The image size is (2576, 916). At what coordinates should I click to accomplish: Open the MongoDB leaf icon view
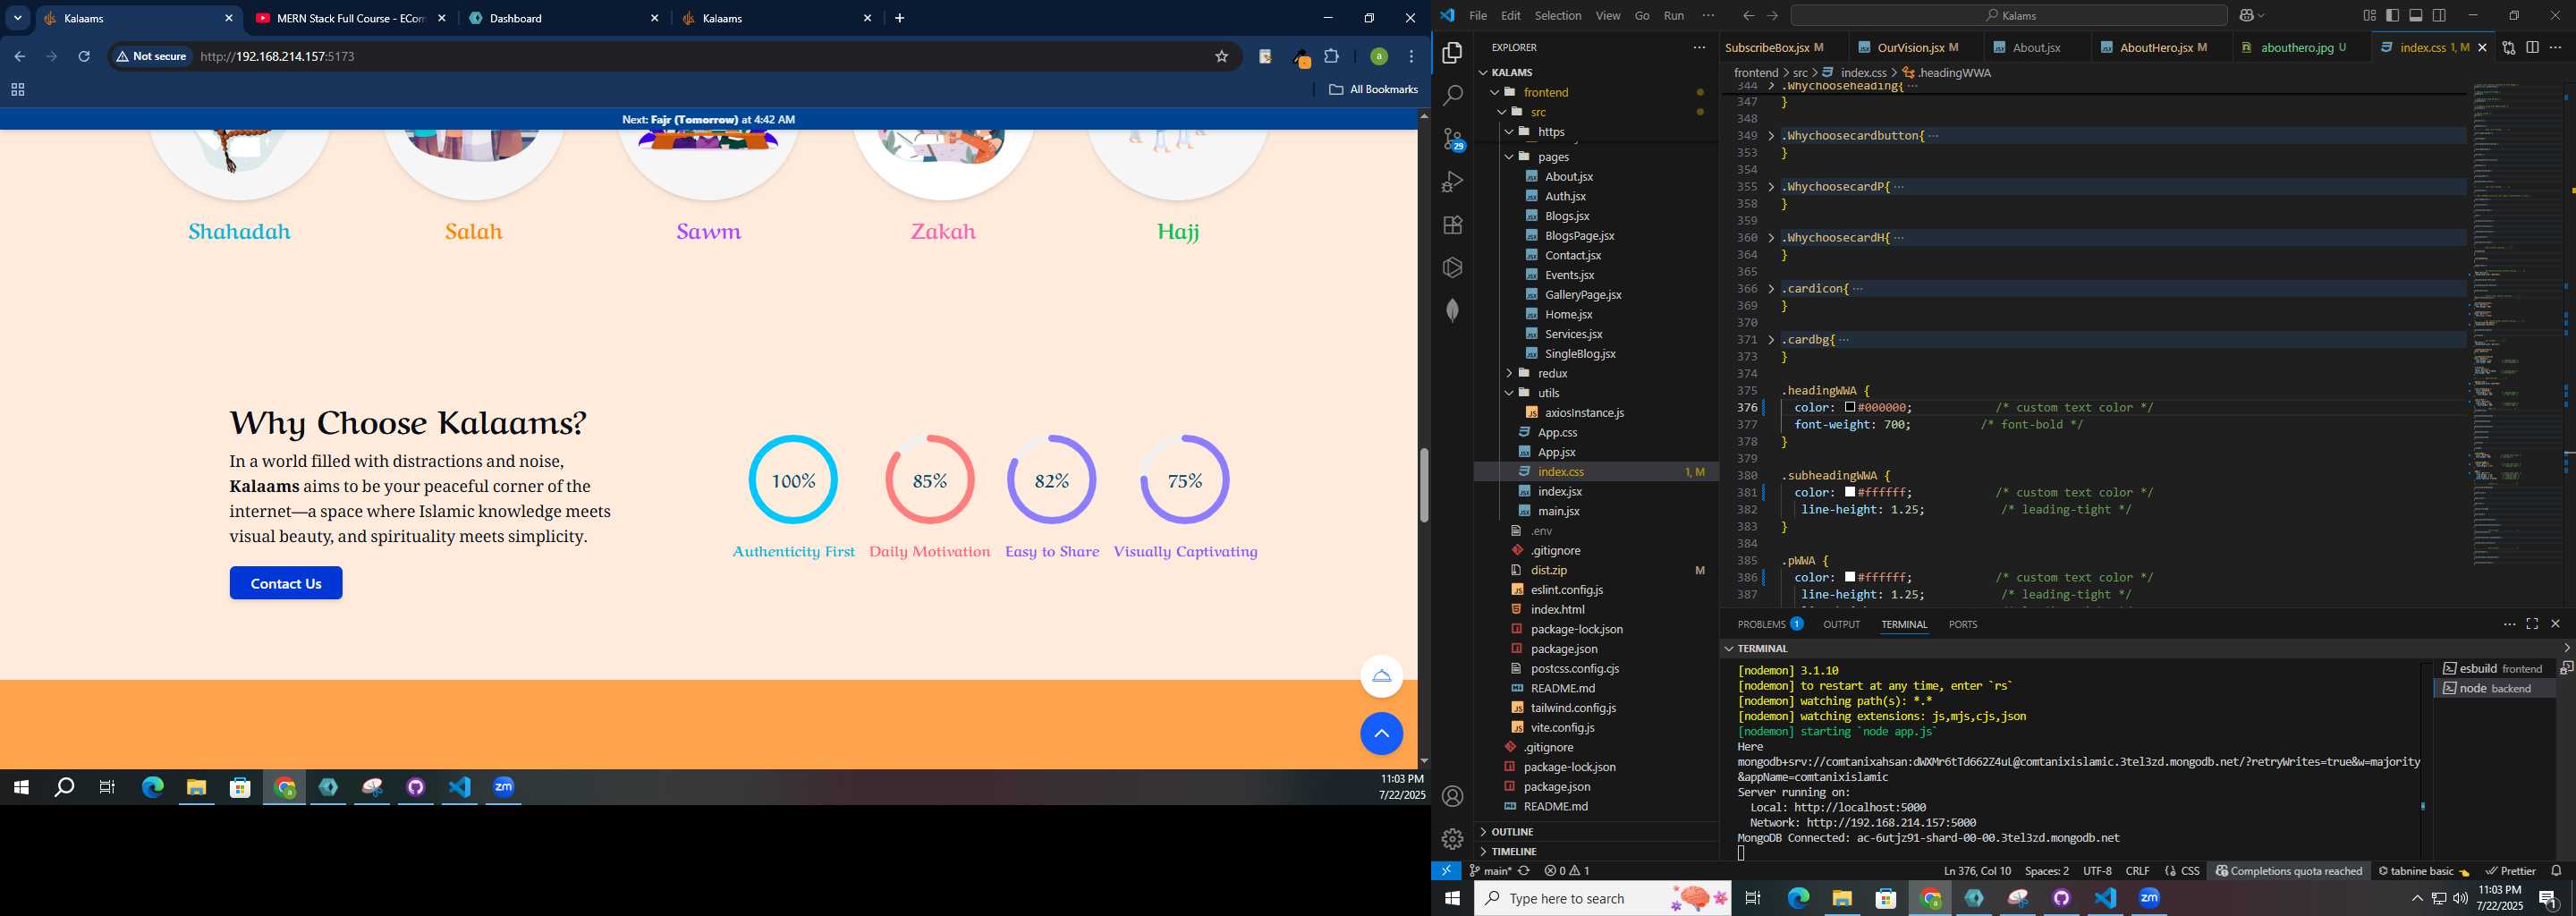point(1452,311)
